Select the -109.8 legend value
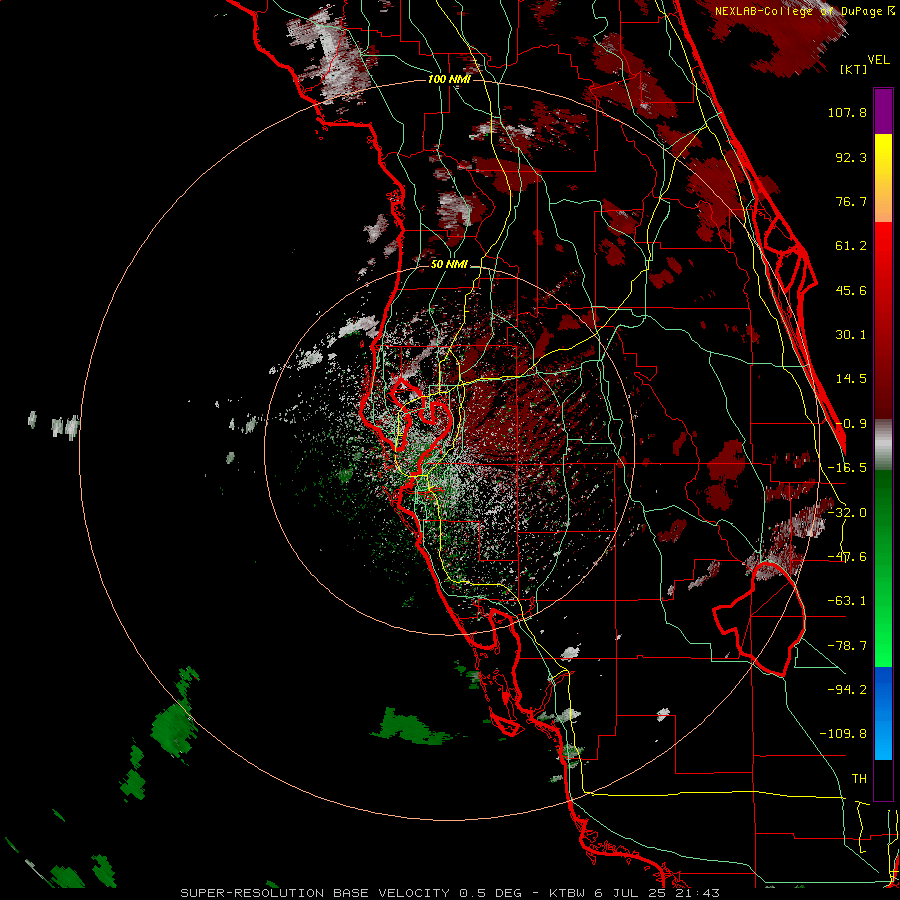900x900 pixels. [x=843, y=734]
